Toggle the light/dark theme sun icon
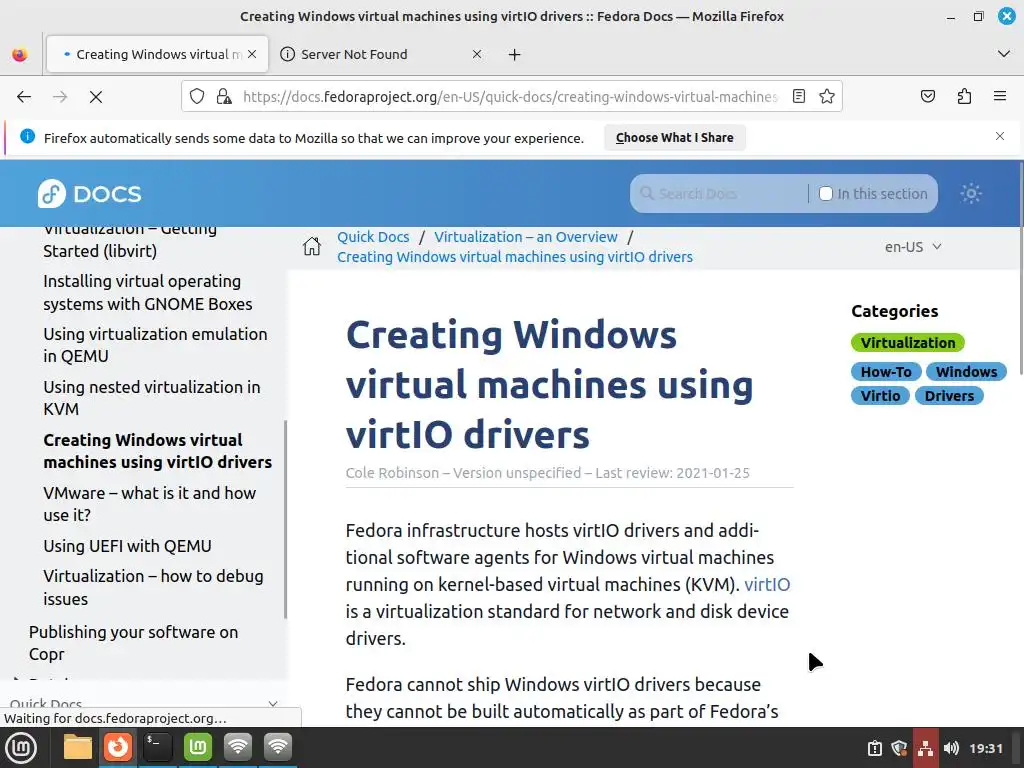The image size is (1024, 768). coord(970,193)
